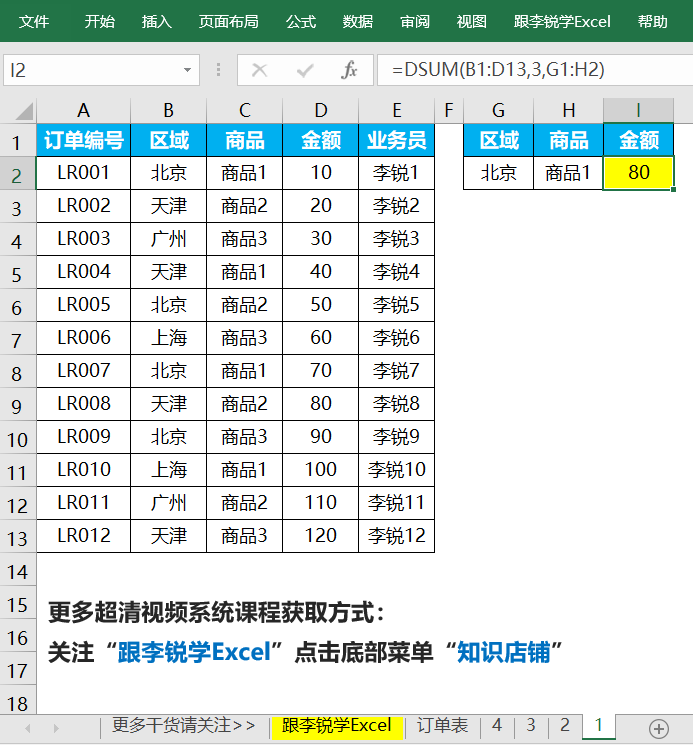This screenshot has height=745, width=693.
Task: Open the 插入 ribbon tab
Action: click(x=157, y=21)
